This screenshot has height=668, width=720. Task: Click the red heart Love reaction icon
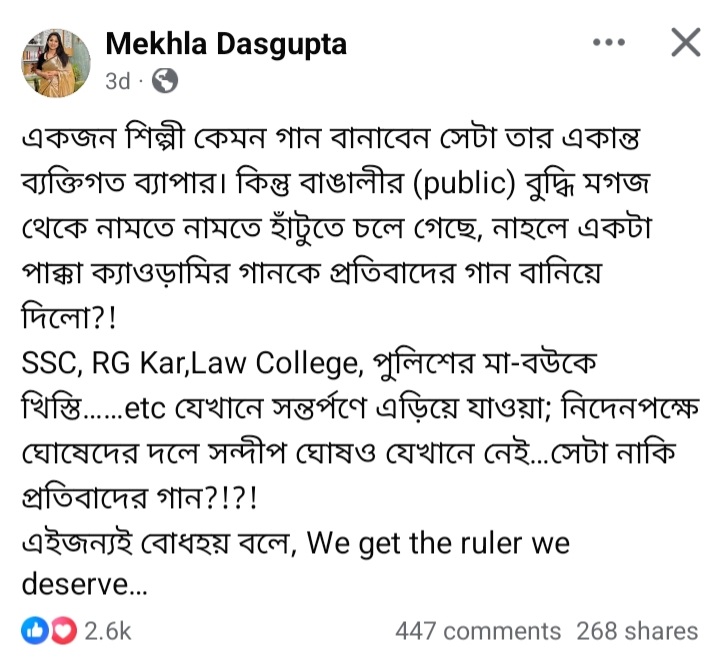tap(62, 630)
